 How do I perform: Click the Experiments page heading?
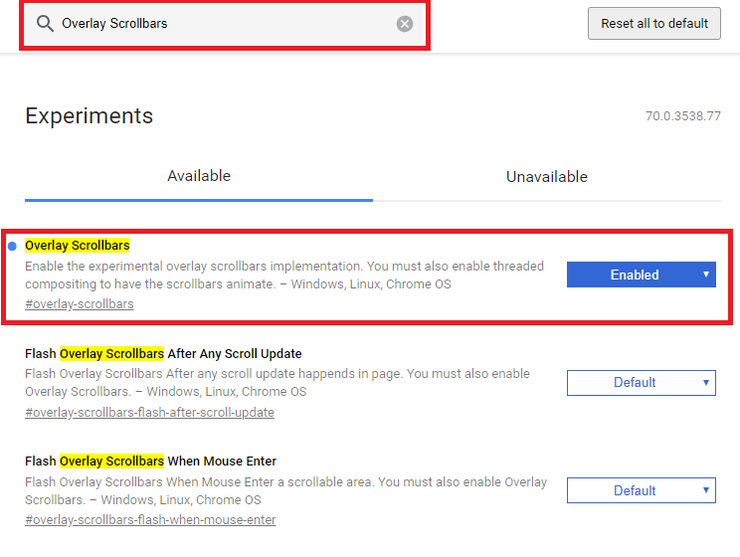coord(89,116)
